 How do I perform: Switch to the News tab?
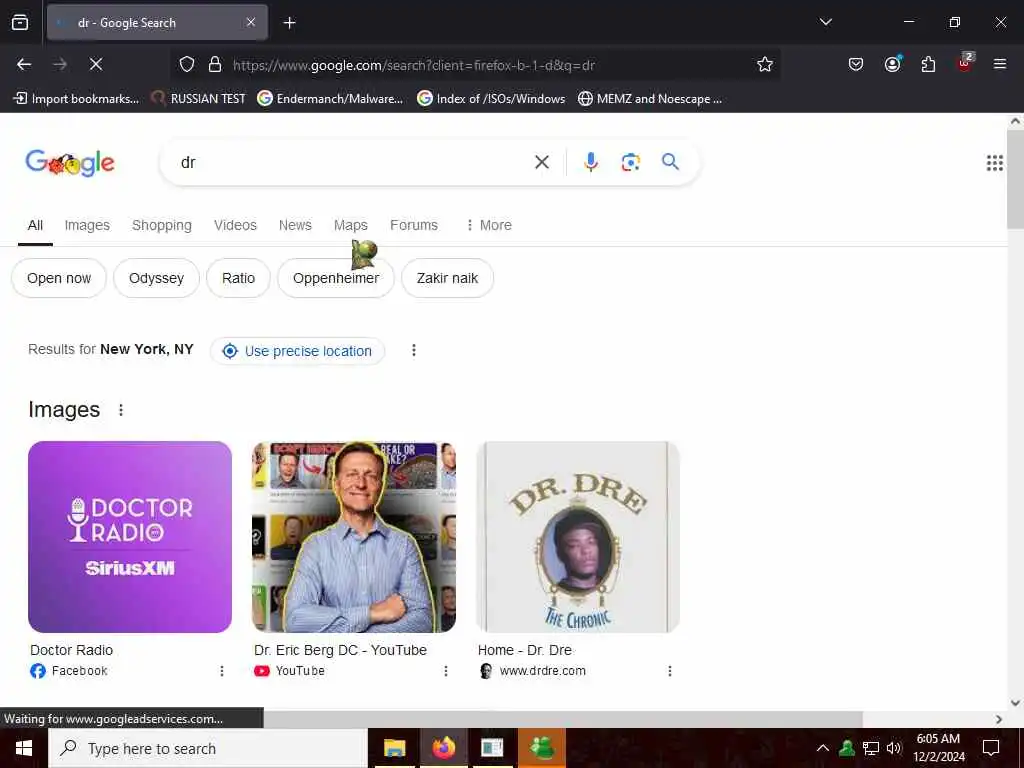(x=295, y=225)
